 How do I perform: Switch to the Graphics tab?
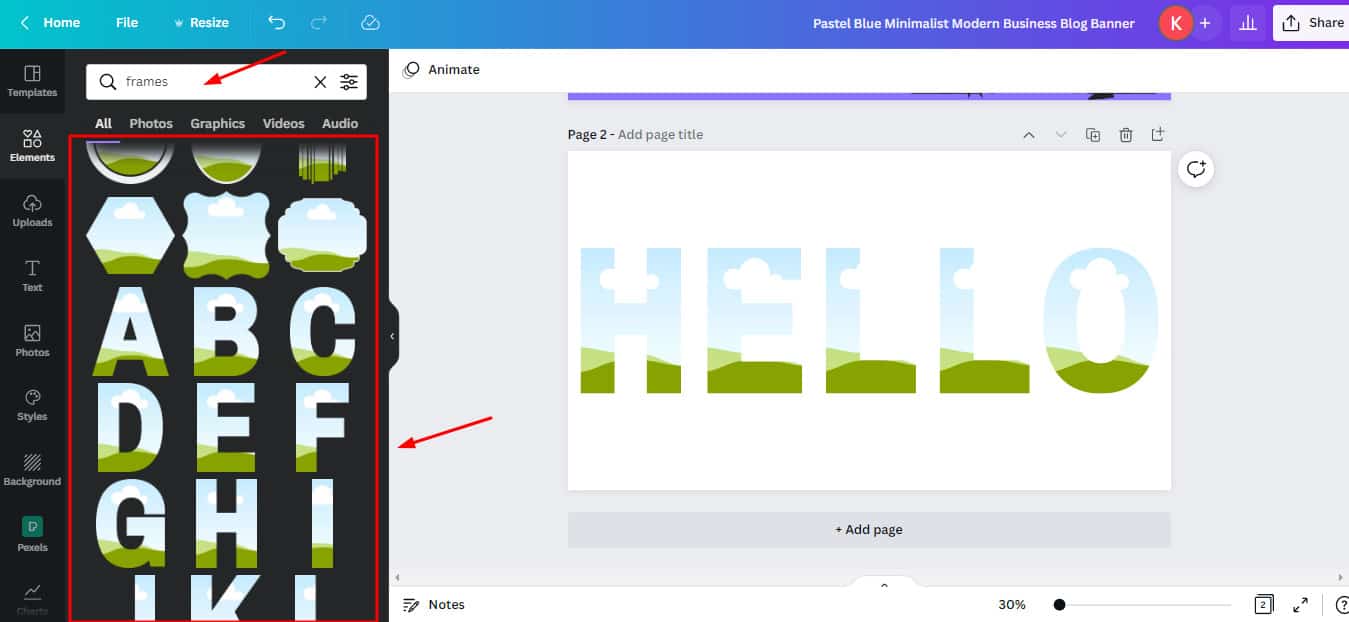pos(217,123)
